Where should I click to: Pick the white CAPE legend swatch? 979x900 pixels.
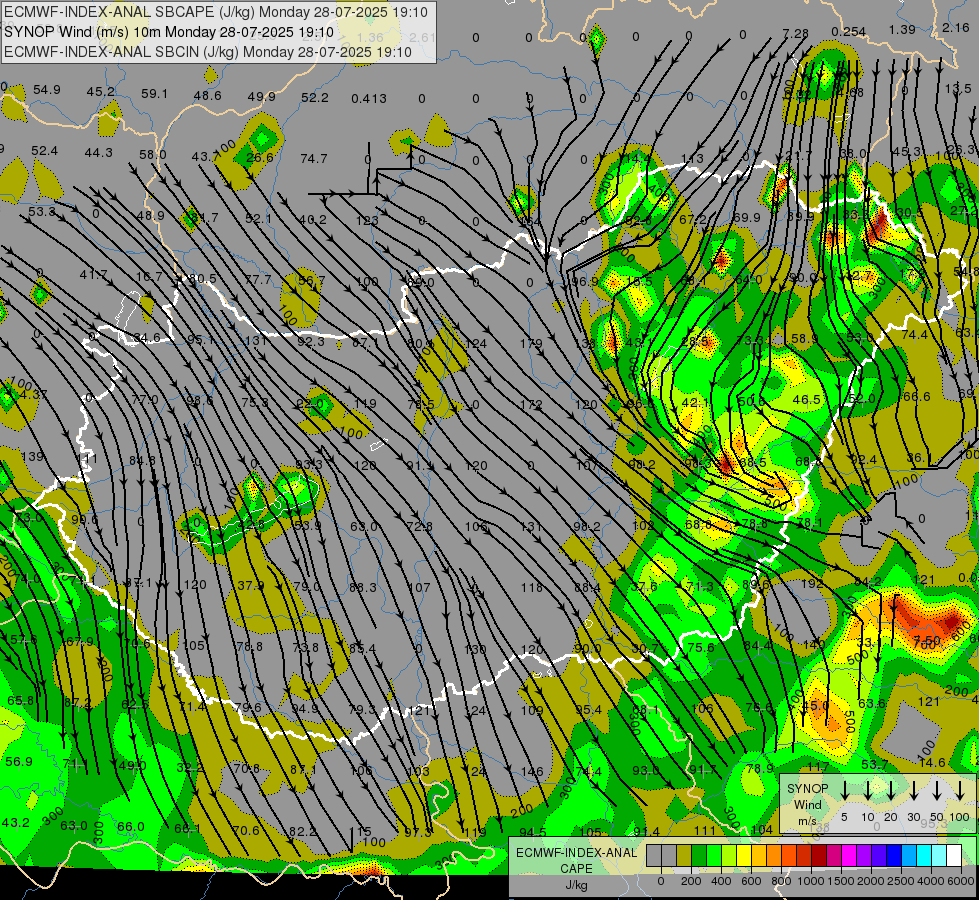[954, 855]
